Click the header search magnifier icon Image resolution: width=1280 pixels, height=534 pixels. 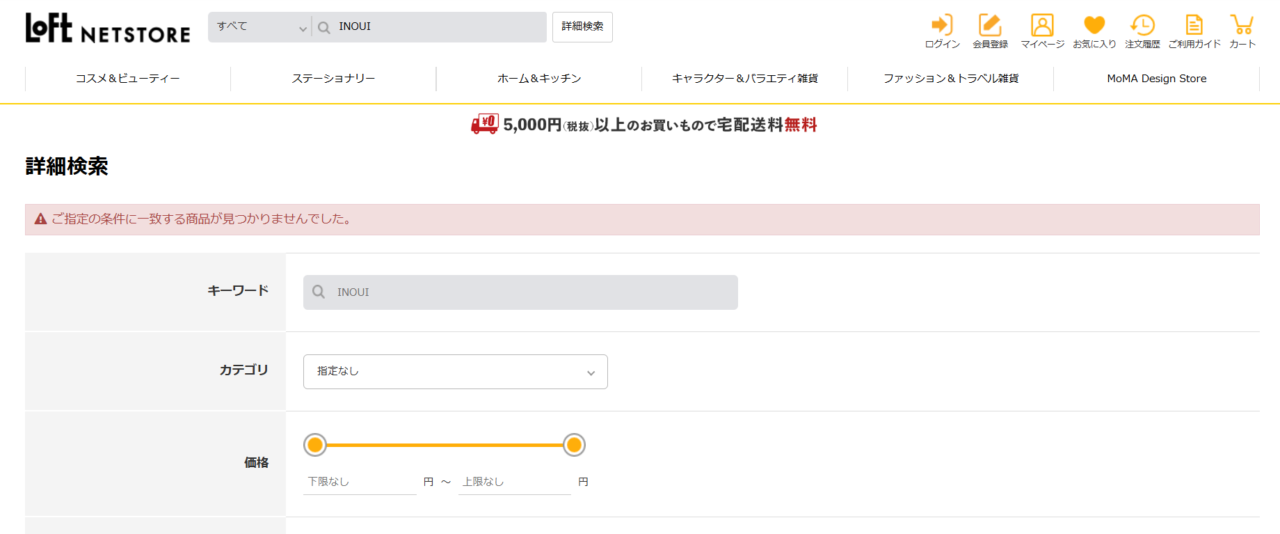pyautogui.click(x=324, y=27)
